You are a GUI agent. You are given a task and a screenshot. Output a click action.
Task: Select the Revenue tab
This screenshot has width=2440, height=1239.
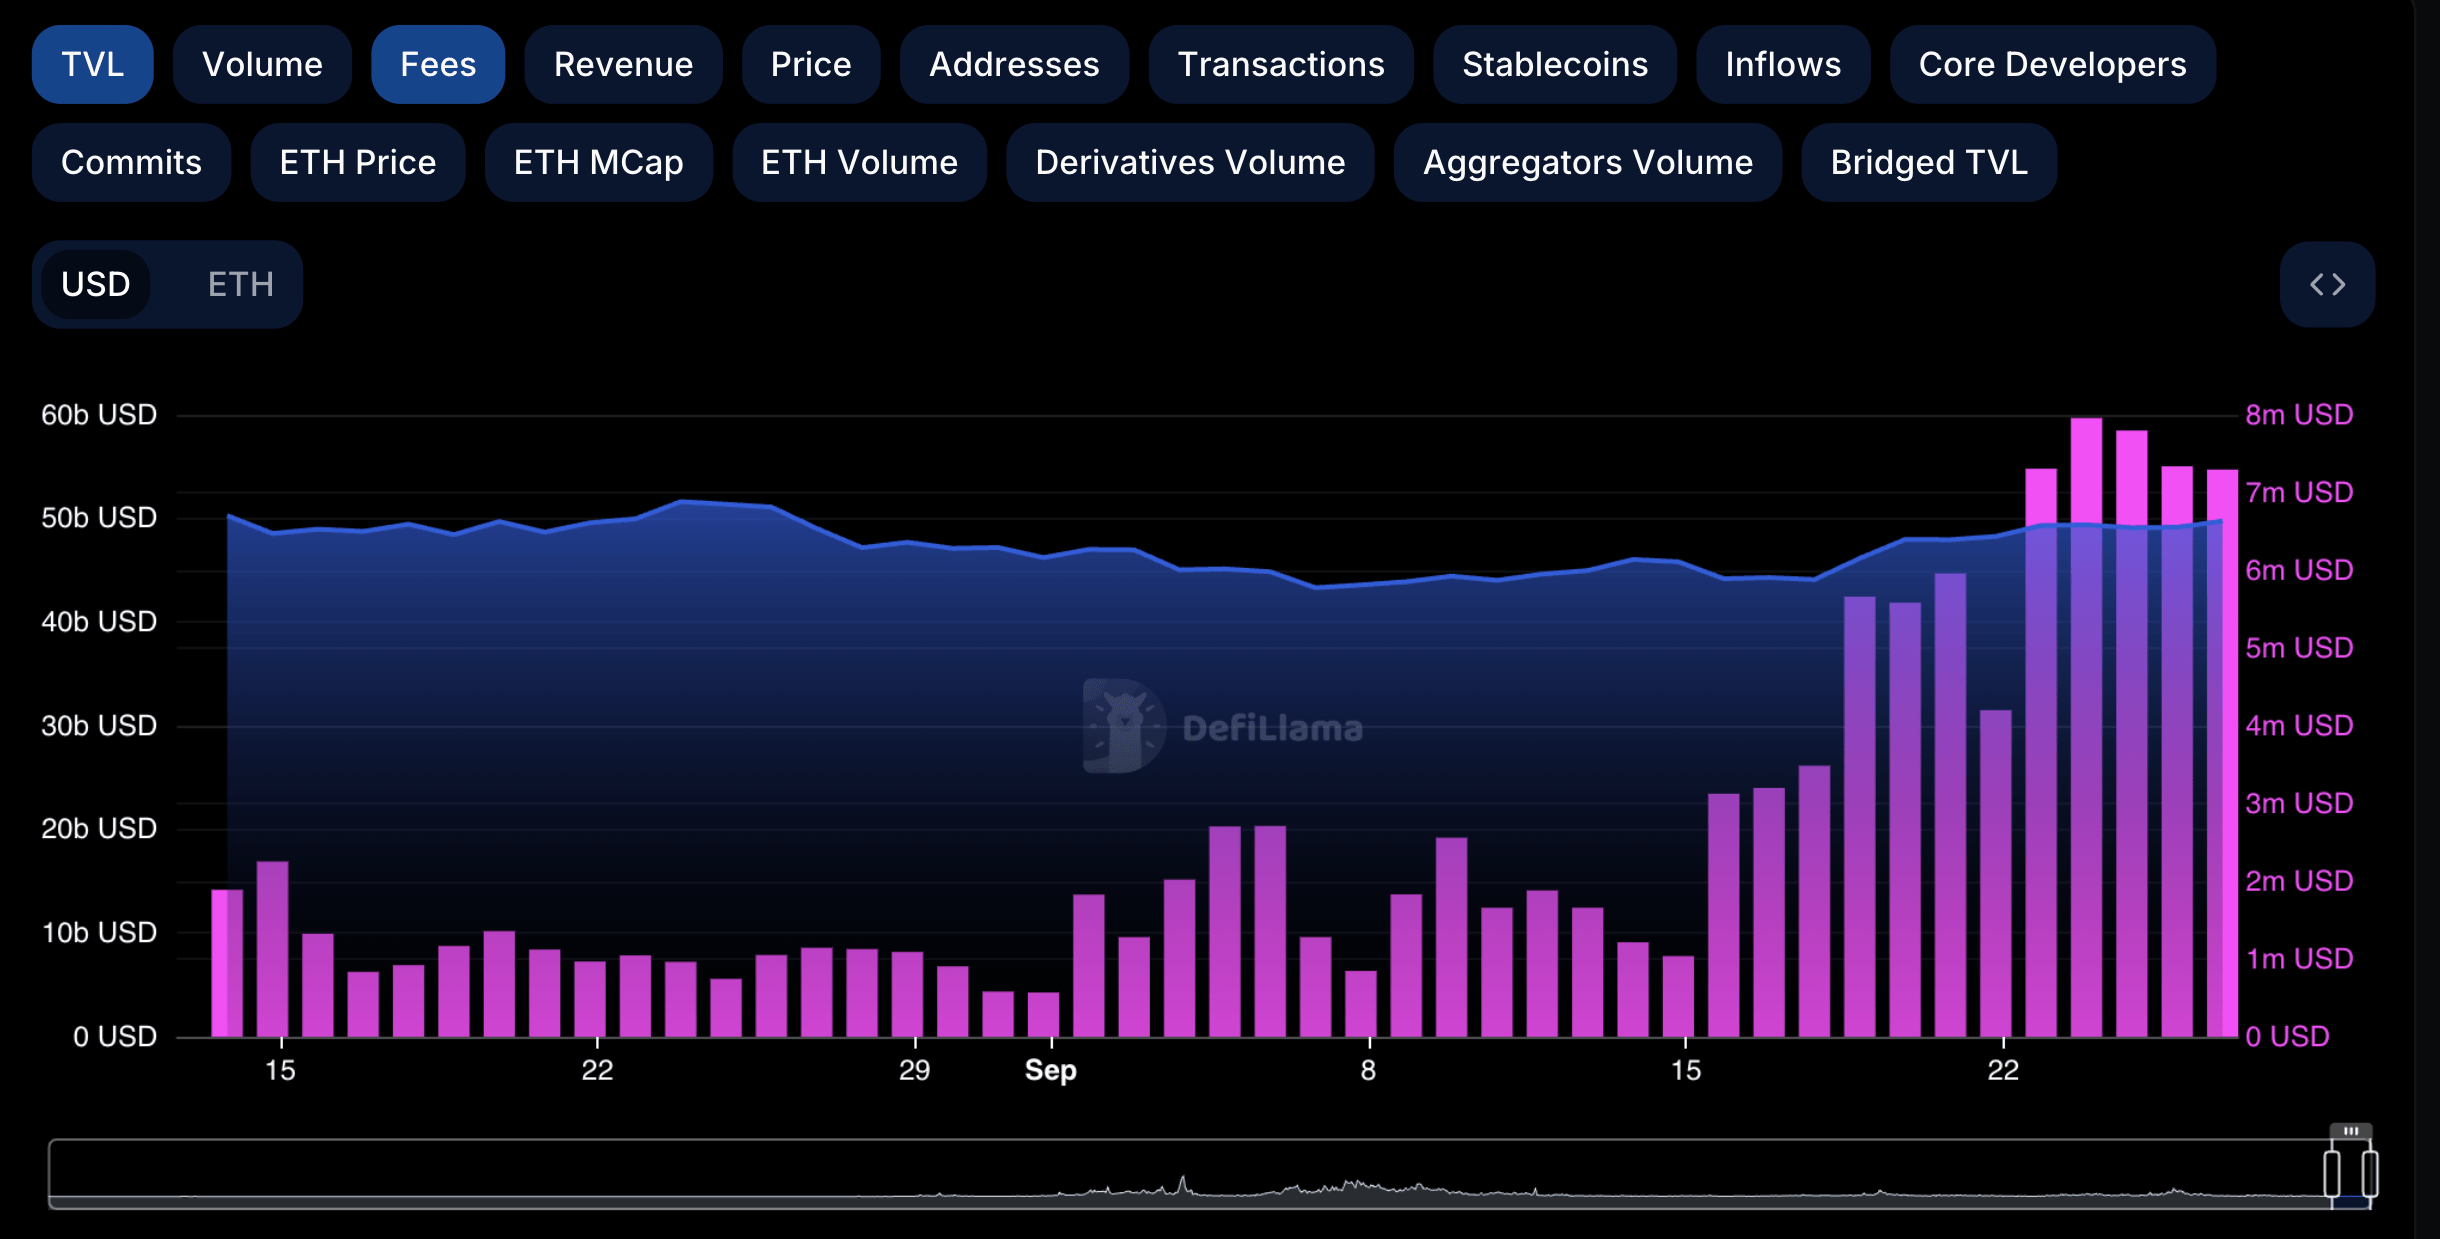[x=621, y=63]
